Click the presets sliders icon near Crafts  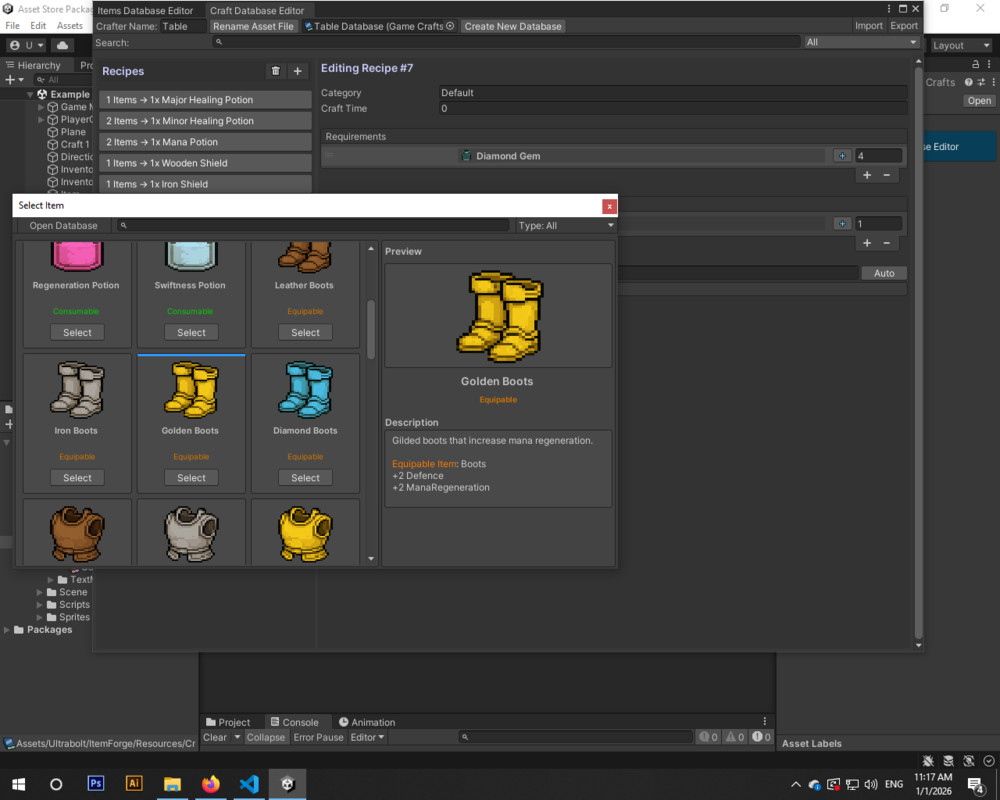click(x=981, y=82)
